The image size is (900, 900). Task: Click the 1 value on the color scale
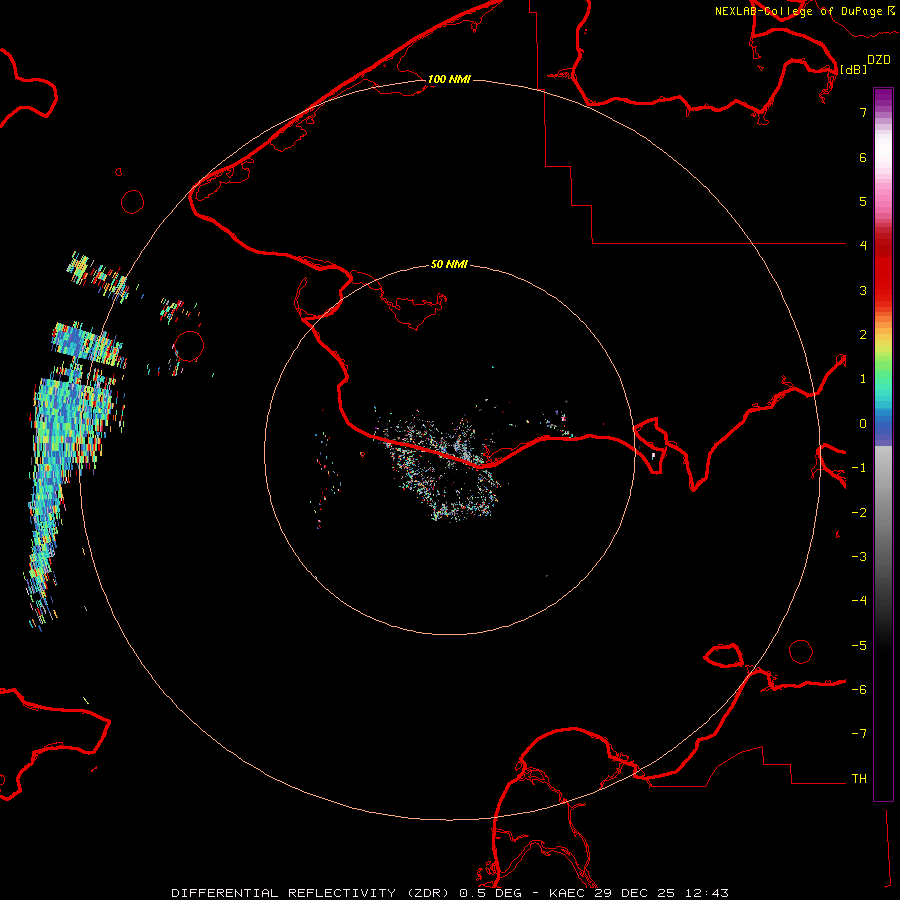tap(863, 379)
